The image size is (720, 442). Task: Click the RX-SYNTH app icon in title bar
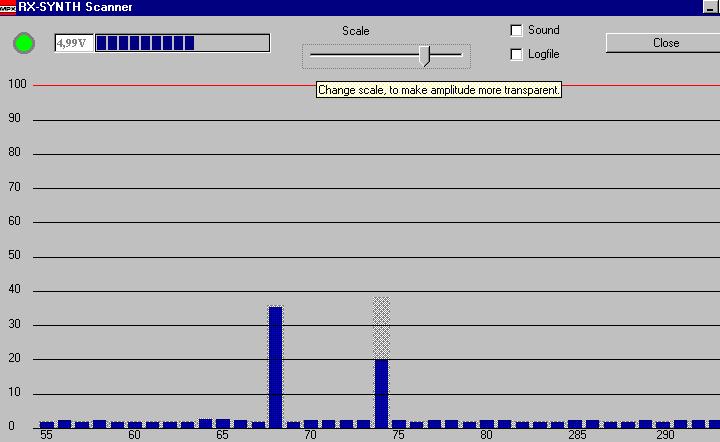coord(8,7)
